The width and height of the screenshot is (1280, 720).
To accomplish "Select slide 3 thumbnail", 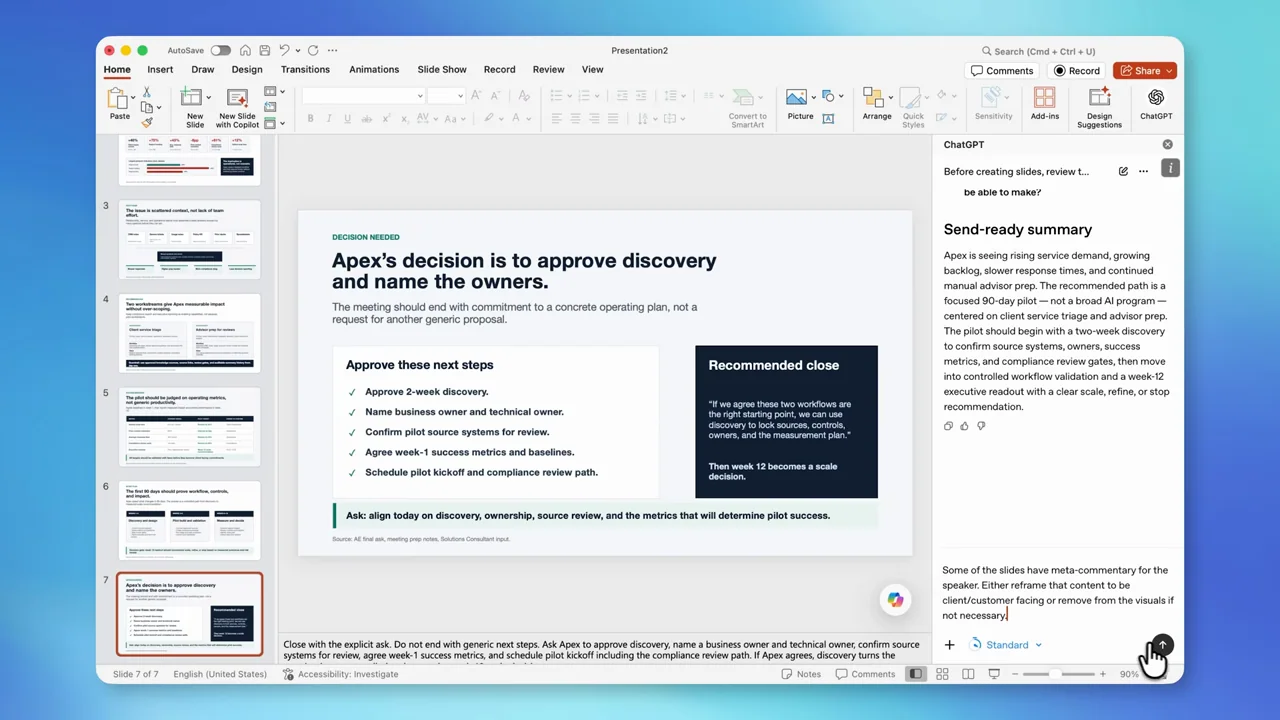I will (x=189, y=239).
